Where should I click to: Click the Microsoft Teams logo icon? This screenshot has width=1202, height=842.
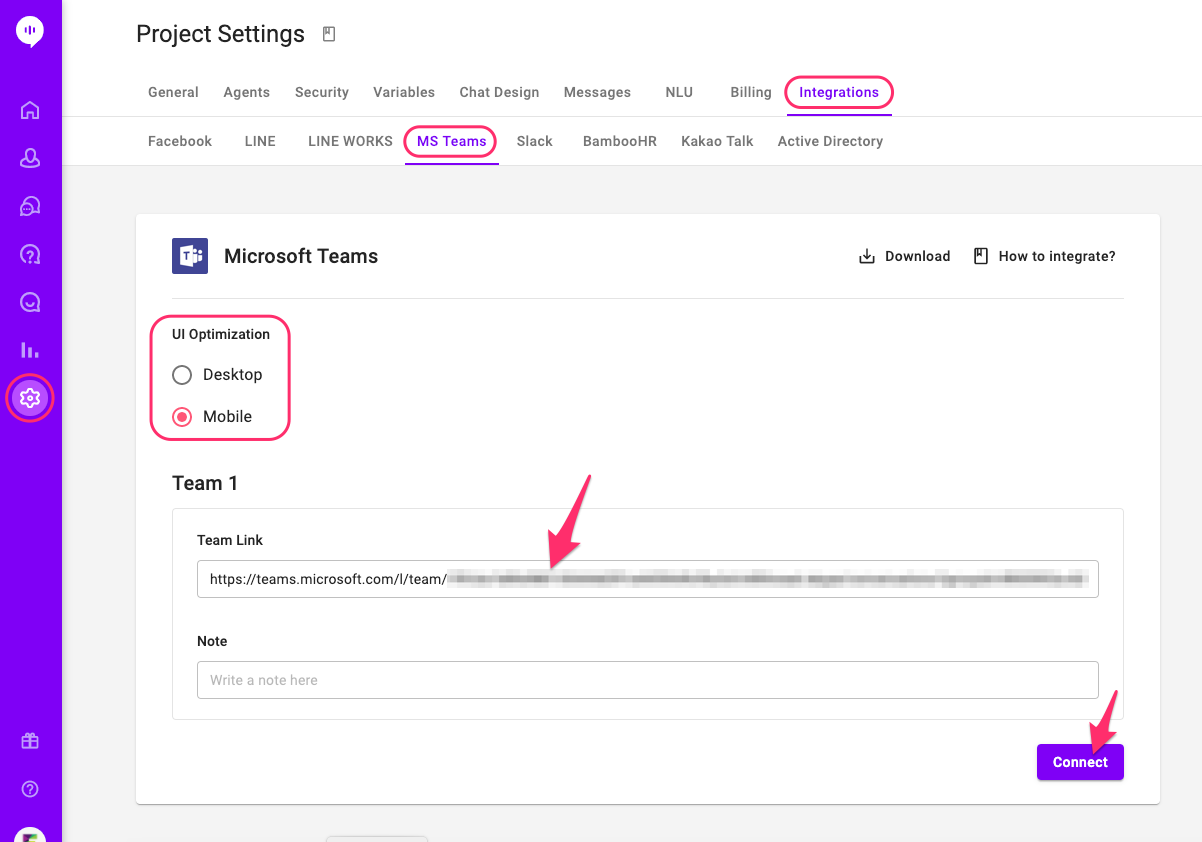(190, 256)
